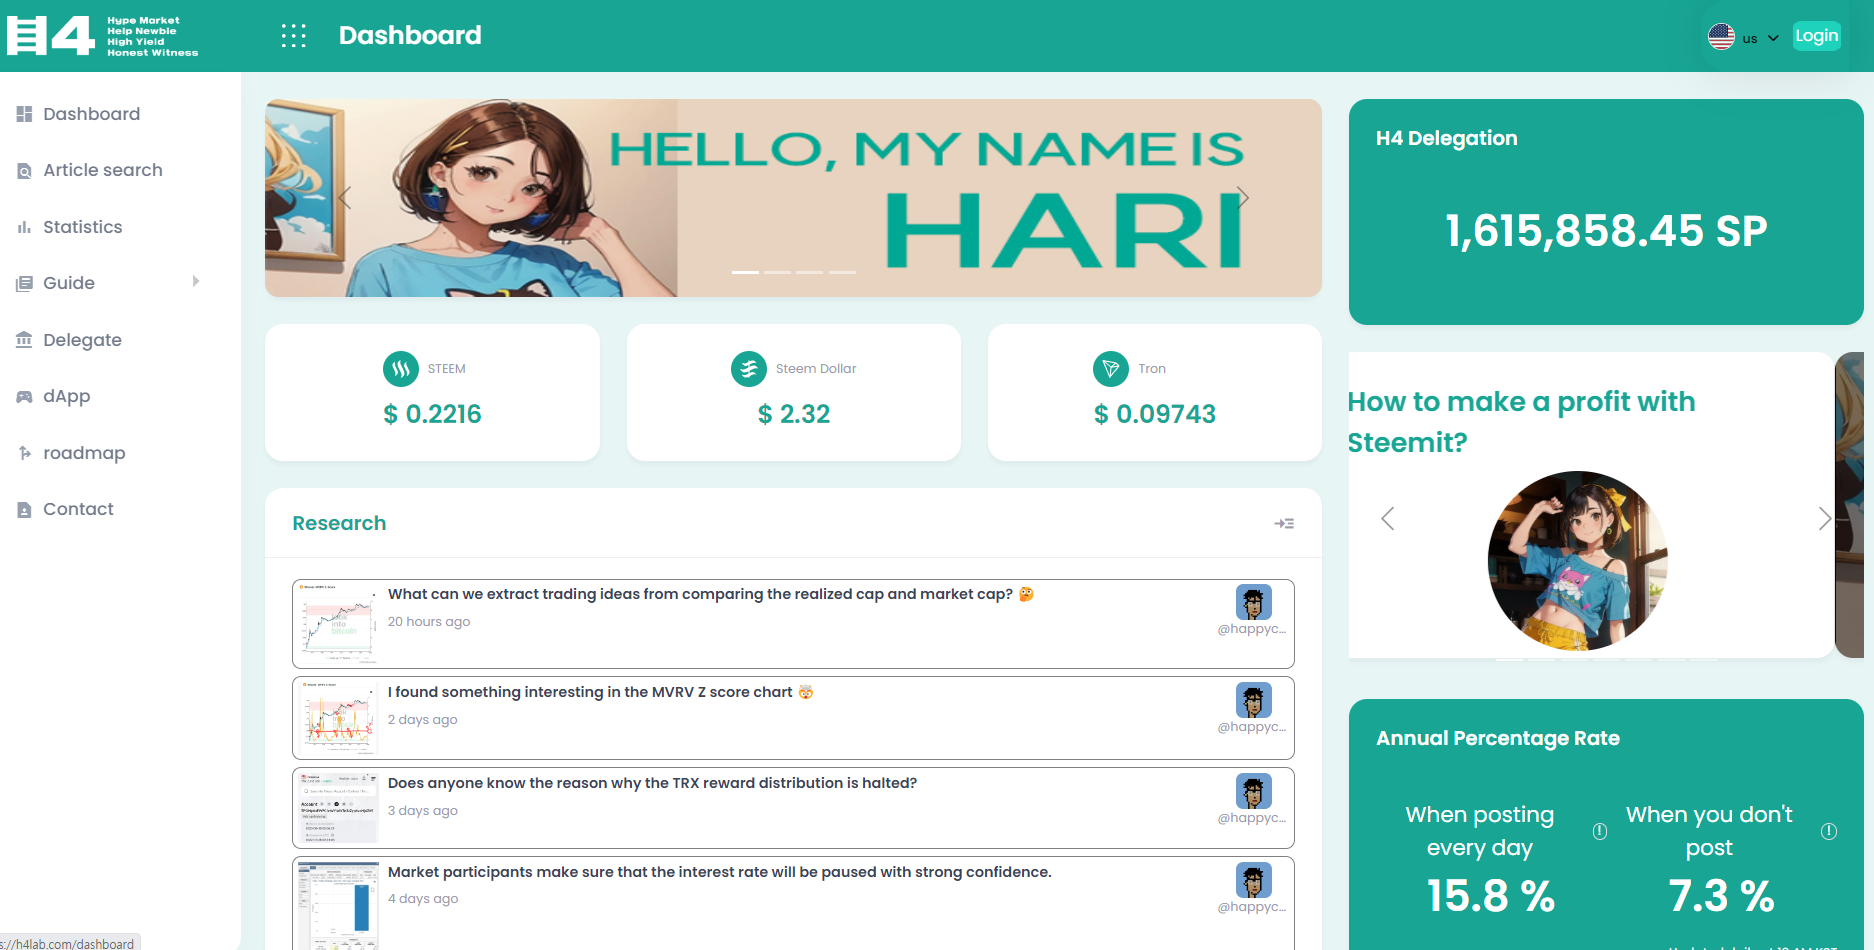Click the Guide book icon

point(24,284)
